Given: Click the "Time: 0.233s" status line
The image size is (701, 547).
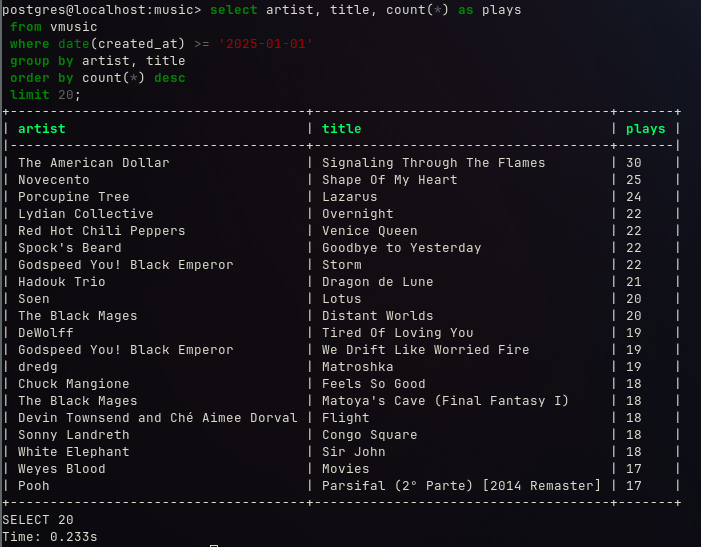Looking at the screenshot, I should coord(49,537).
